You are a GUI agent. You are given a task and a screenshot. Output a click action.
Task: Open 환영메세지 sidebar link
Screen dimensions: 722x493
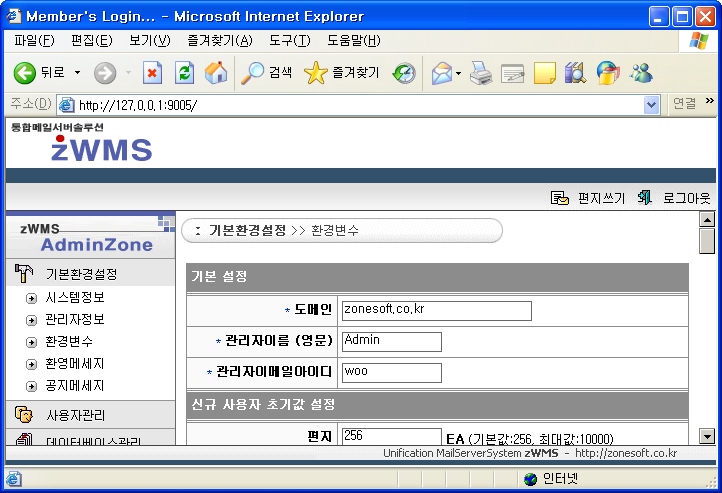point(74,363)
